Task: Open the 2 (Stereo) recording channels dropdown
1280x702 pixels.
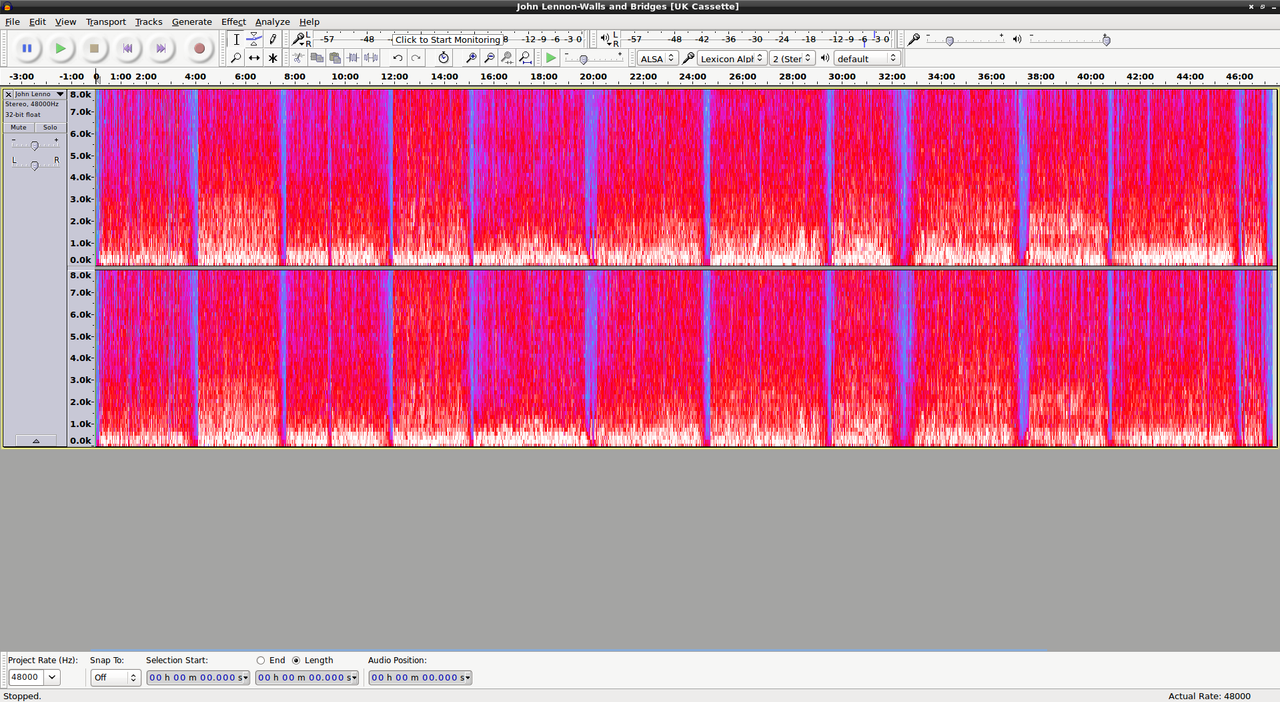Action: click(x=792, y=58)
